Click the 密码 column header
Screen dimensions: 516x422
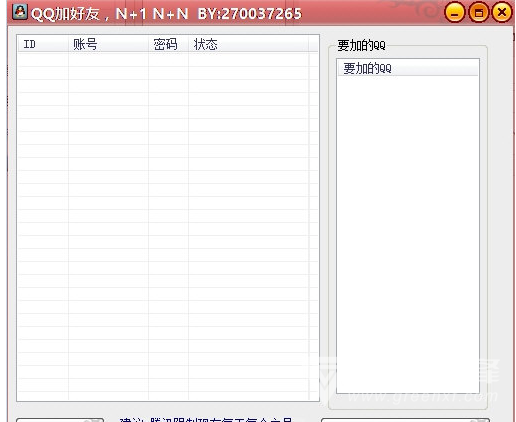(168, 44)
